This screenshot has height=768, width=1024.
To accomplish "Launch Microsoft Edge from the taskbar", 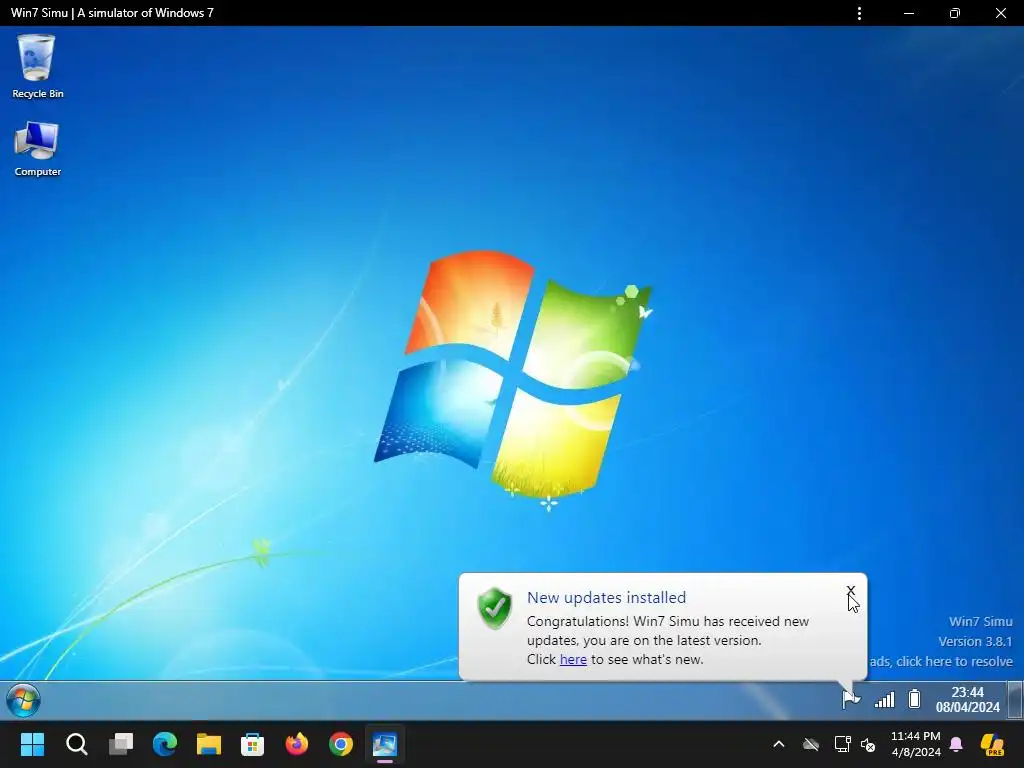I will (x=165, y=744).
